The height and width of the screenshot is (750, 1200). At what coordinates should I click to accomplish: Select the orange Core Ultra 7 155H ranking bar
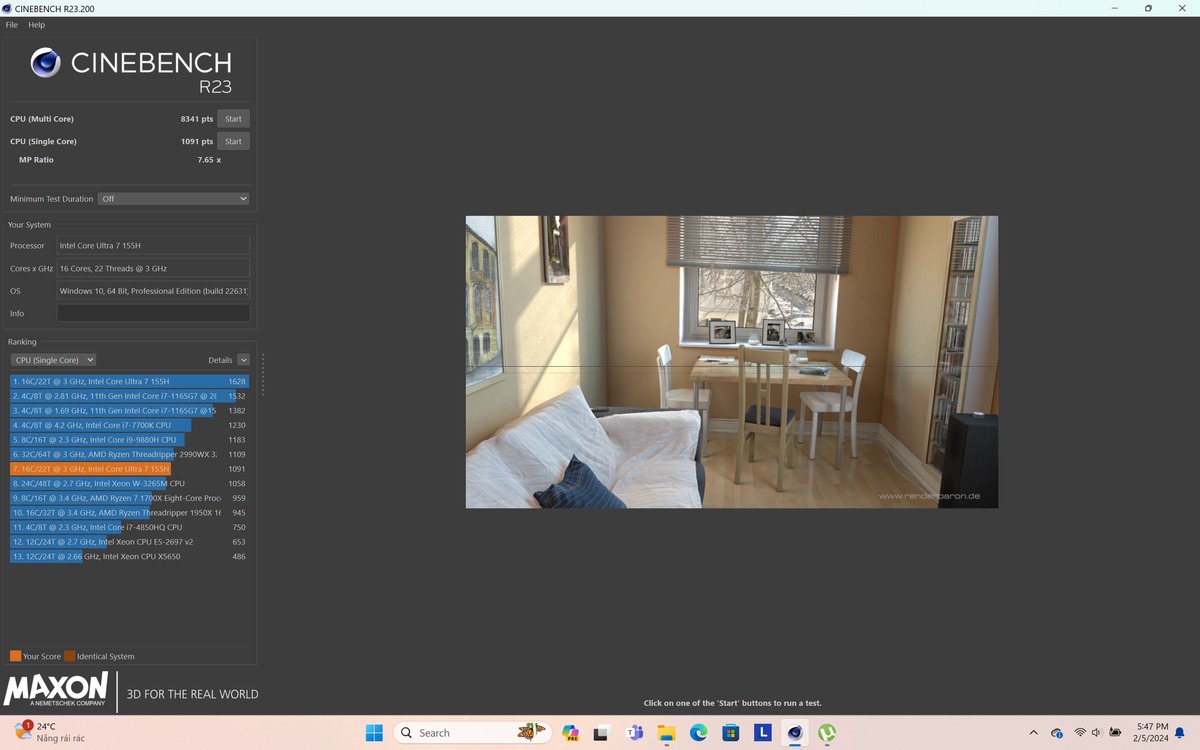(91, 469)
